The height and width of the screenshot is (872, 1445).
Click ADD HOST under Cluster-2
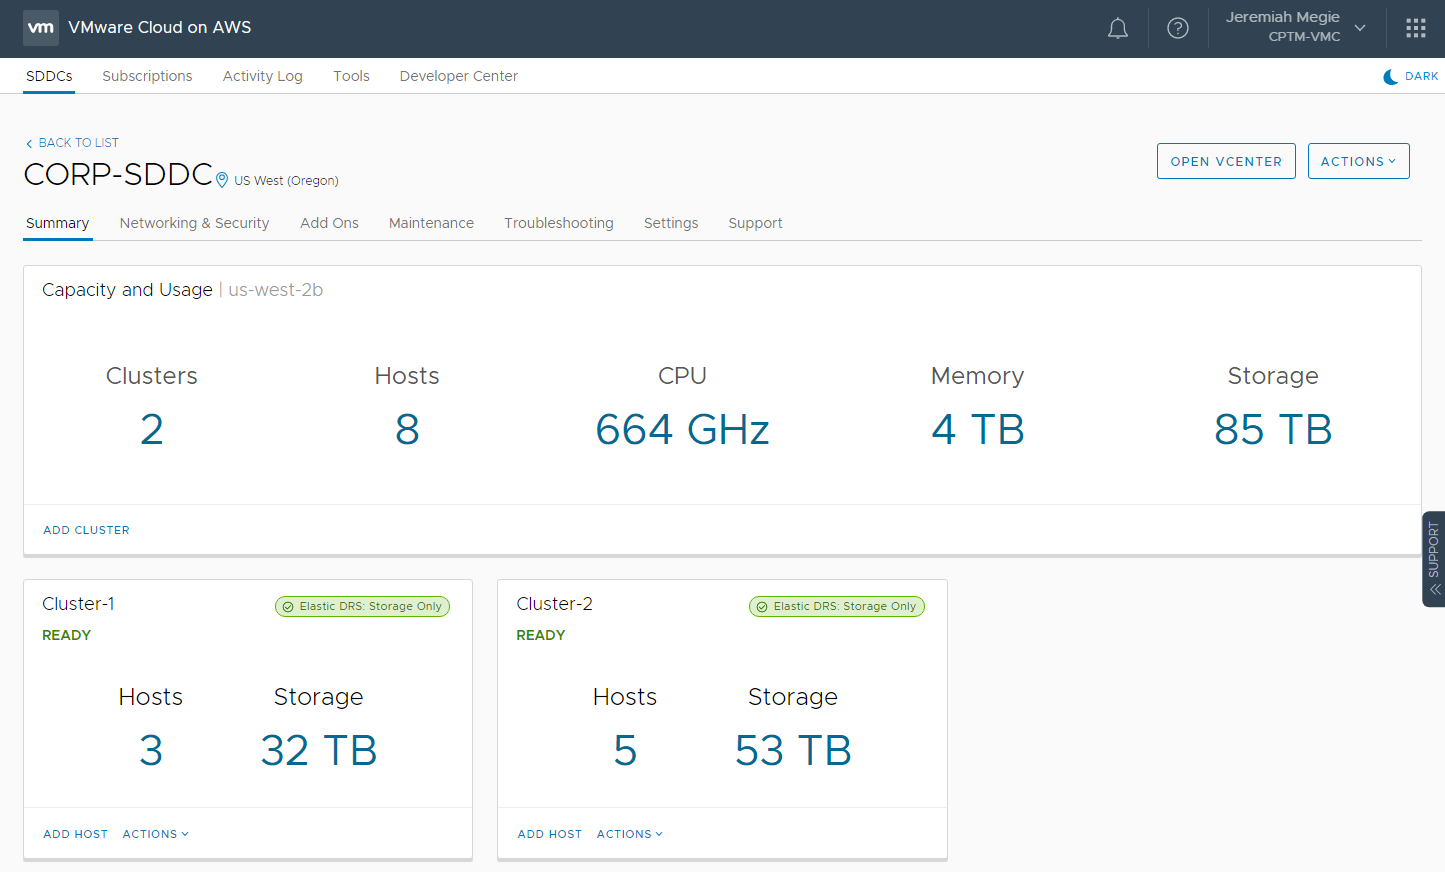point(549,834)
